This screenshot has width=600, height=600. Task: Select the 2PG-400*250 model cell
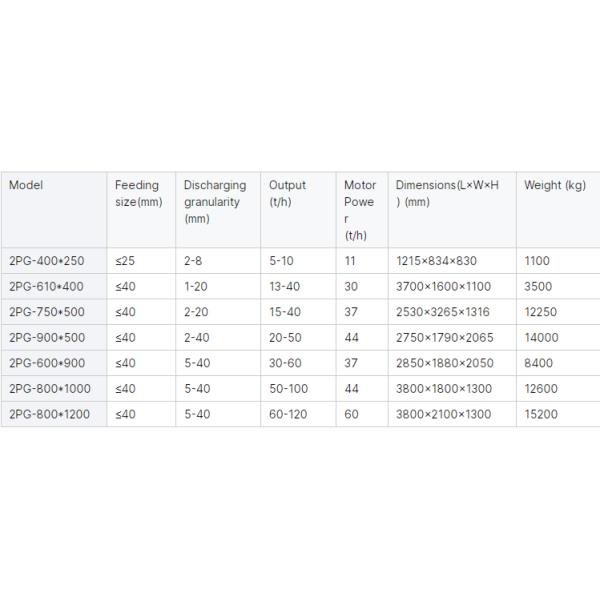(48, 260)
